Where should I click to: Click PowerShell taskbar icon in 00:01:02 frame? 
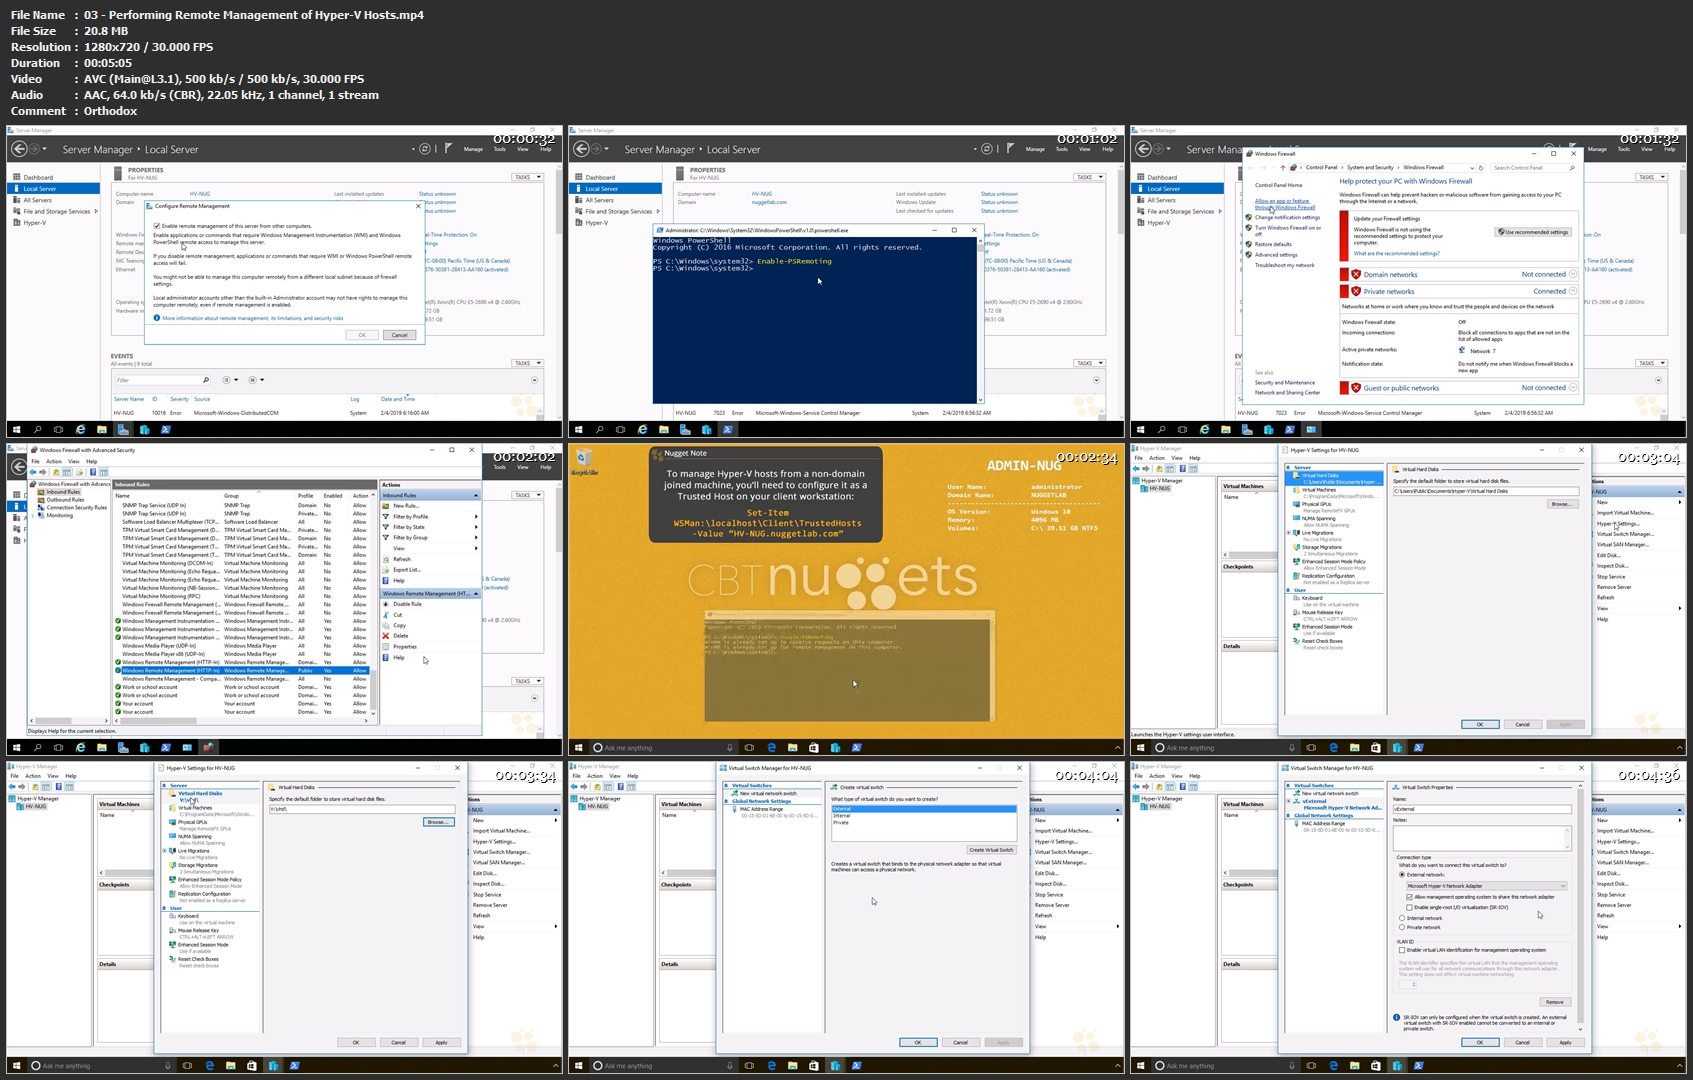(727, 429)
